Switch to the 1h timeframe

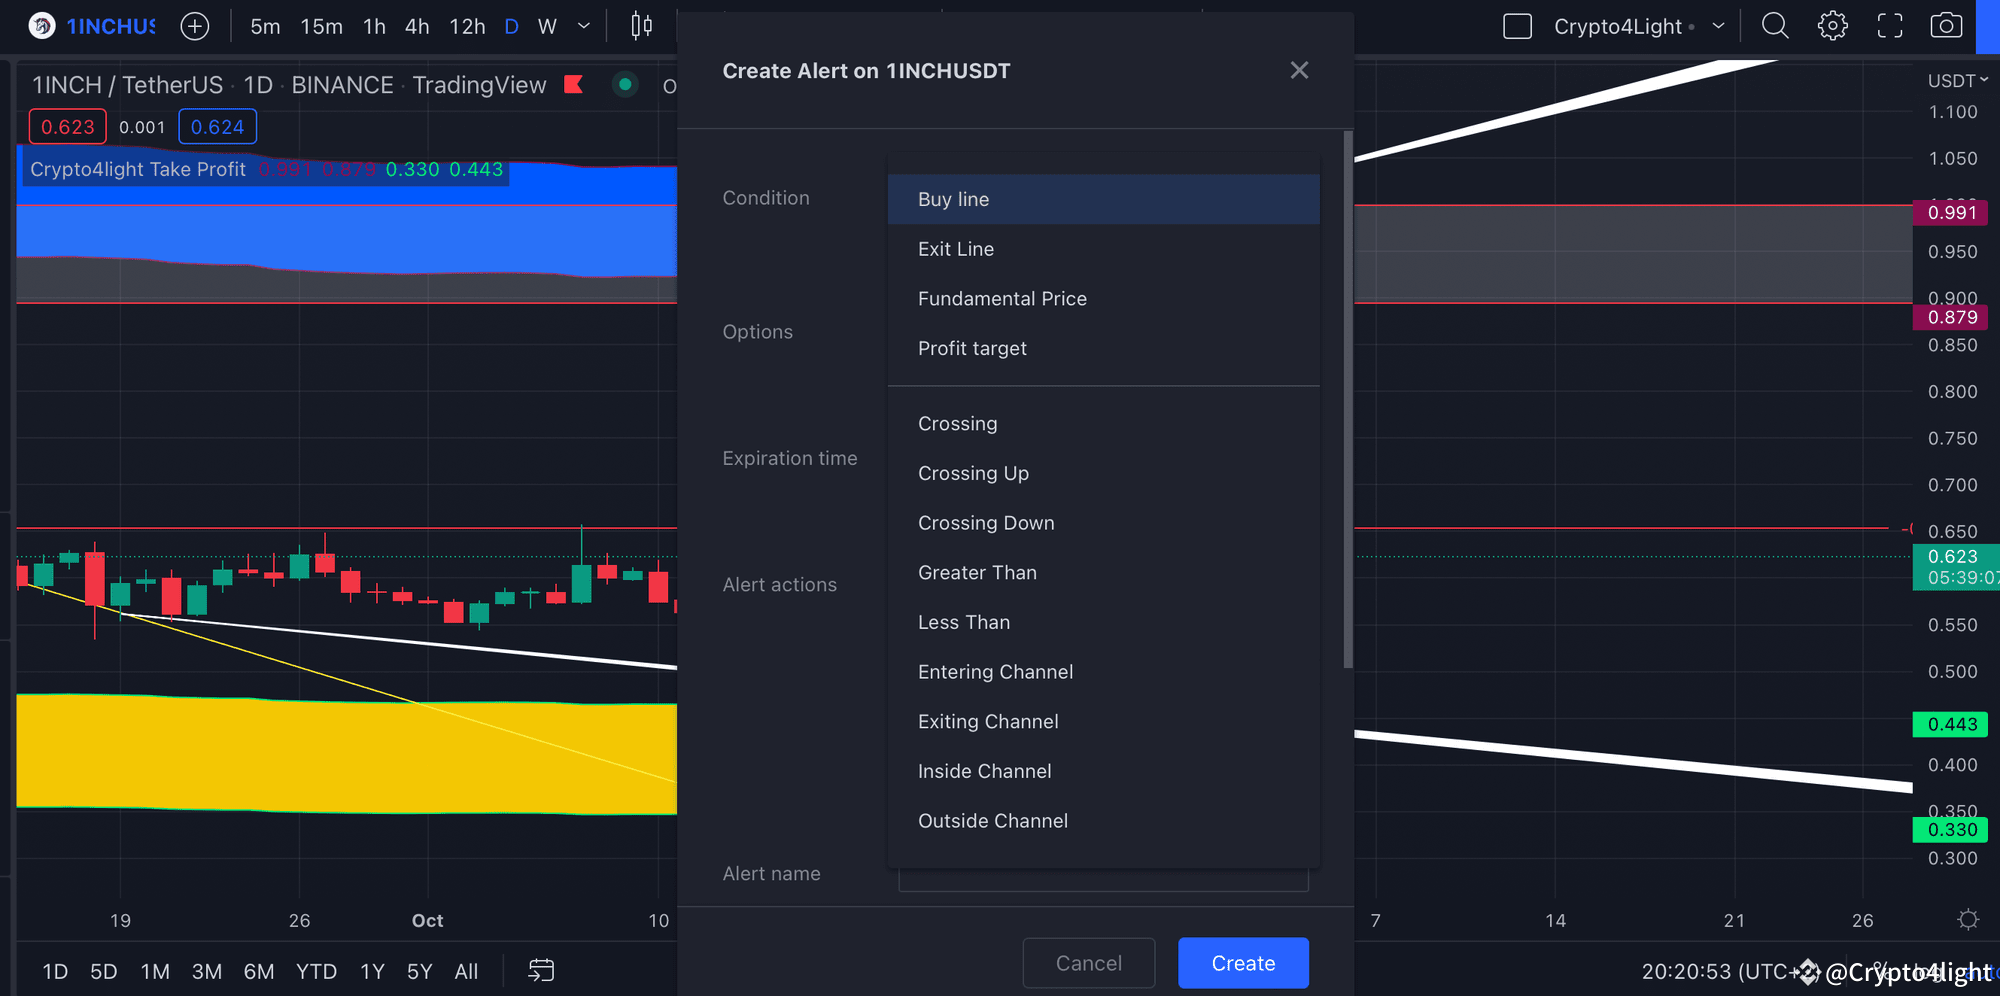coord(374,27)
